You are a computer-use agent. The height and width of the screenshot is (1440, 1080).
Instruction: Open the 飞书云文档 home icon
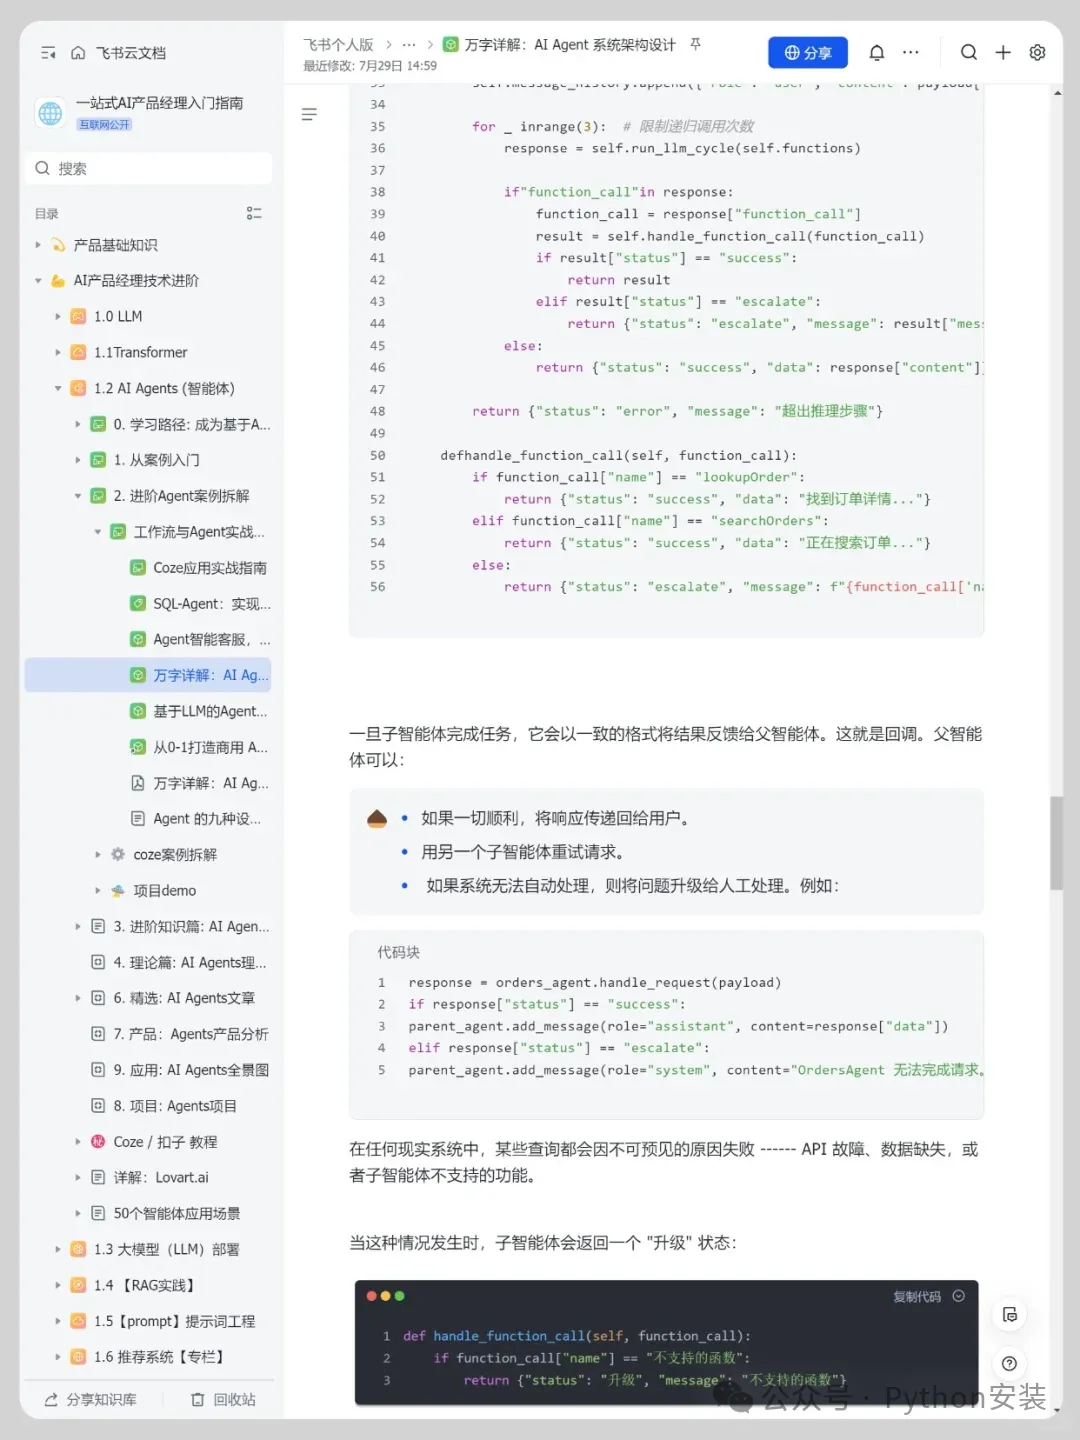click(x=78, y=53)
